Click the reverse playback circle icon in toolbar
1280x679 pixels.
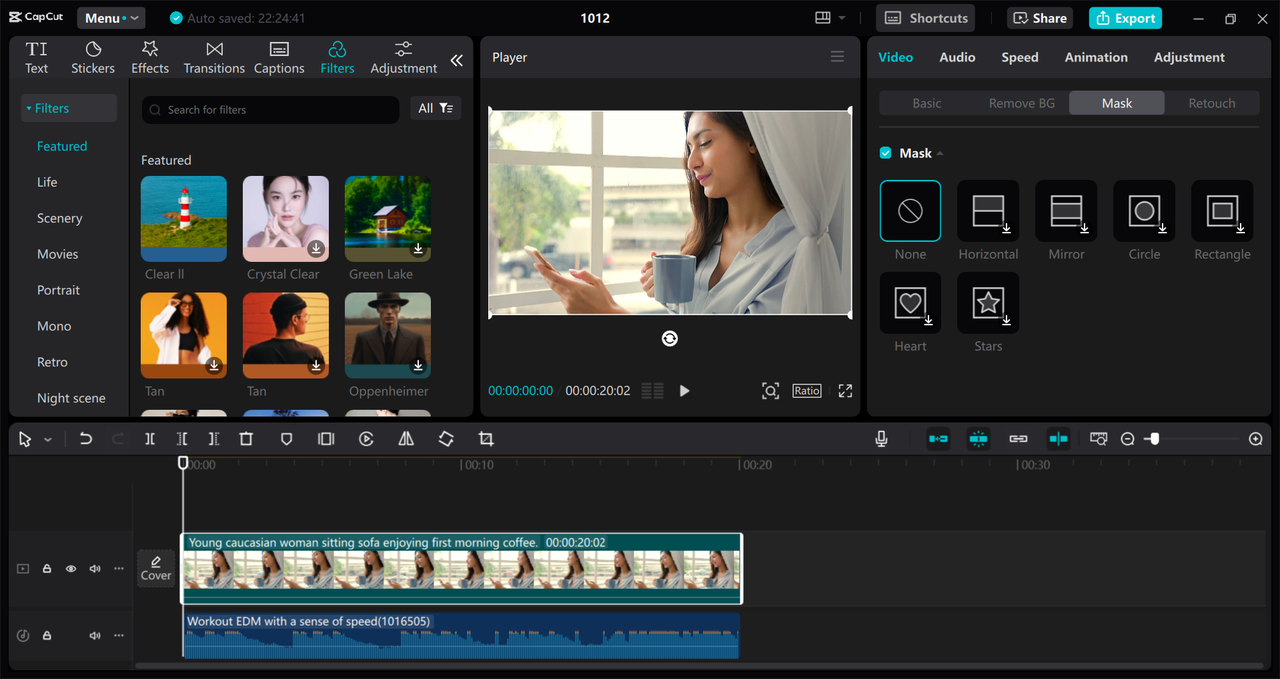(366, 439)
